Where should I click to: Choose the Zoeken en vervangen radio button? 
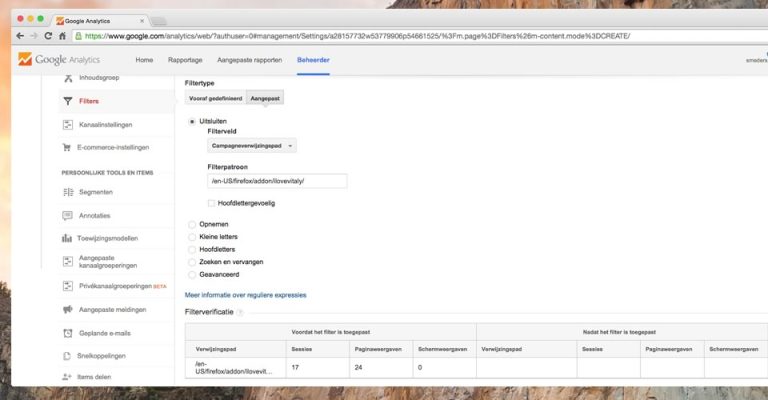[x=192, y=261]
